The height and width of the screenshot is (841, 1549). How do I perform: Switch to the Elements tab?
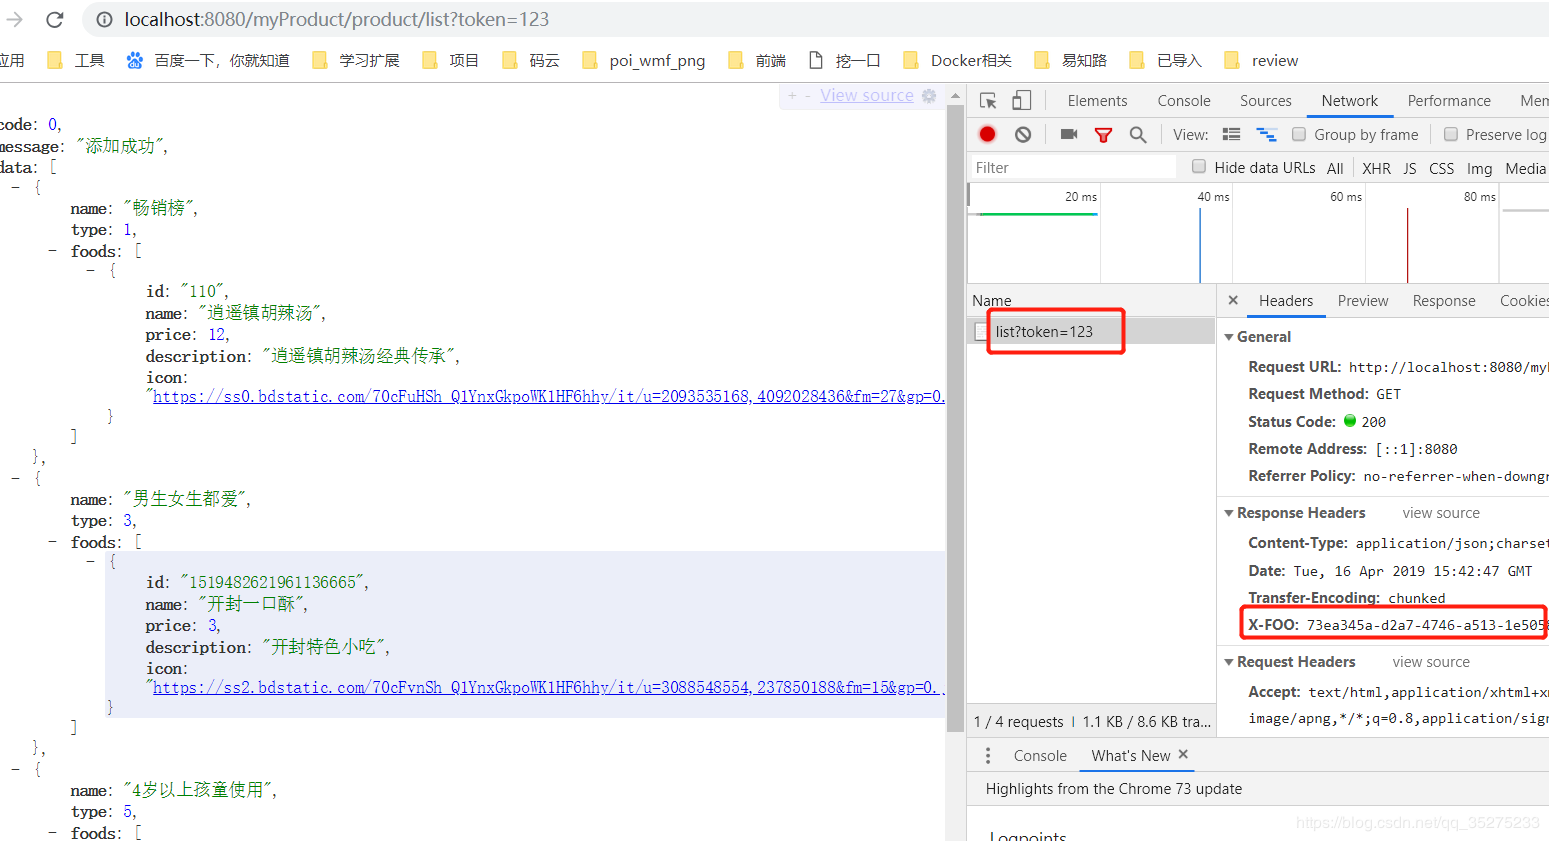coord(1097,101)
